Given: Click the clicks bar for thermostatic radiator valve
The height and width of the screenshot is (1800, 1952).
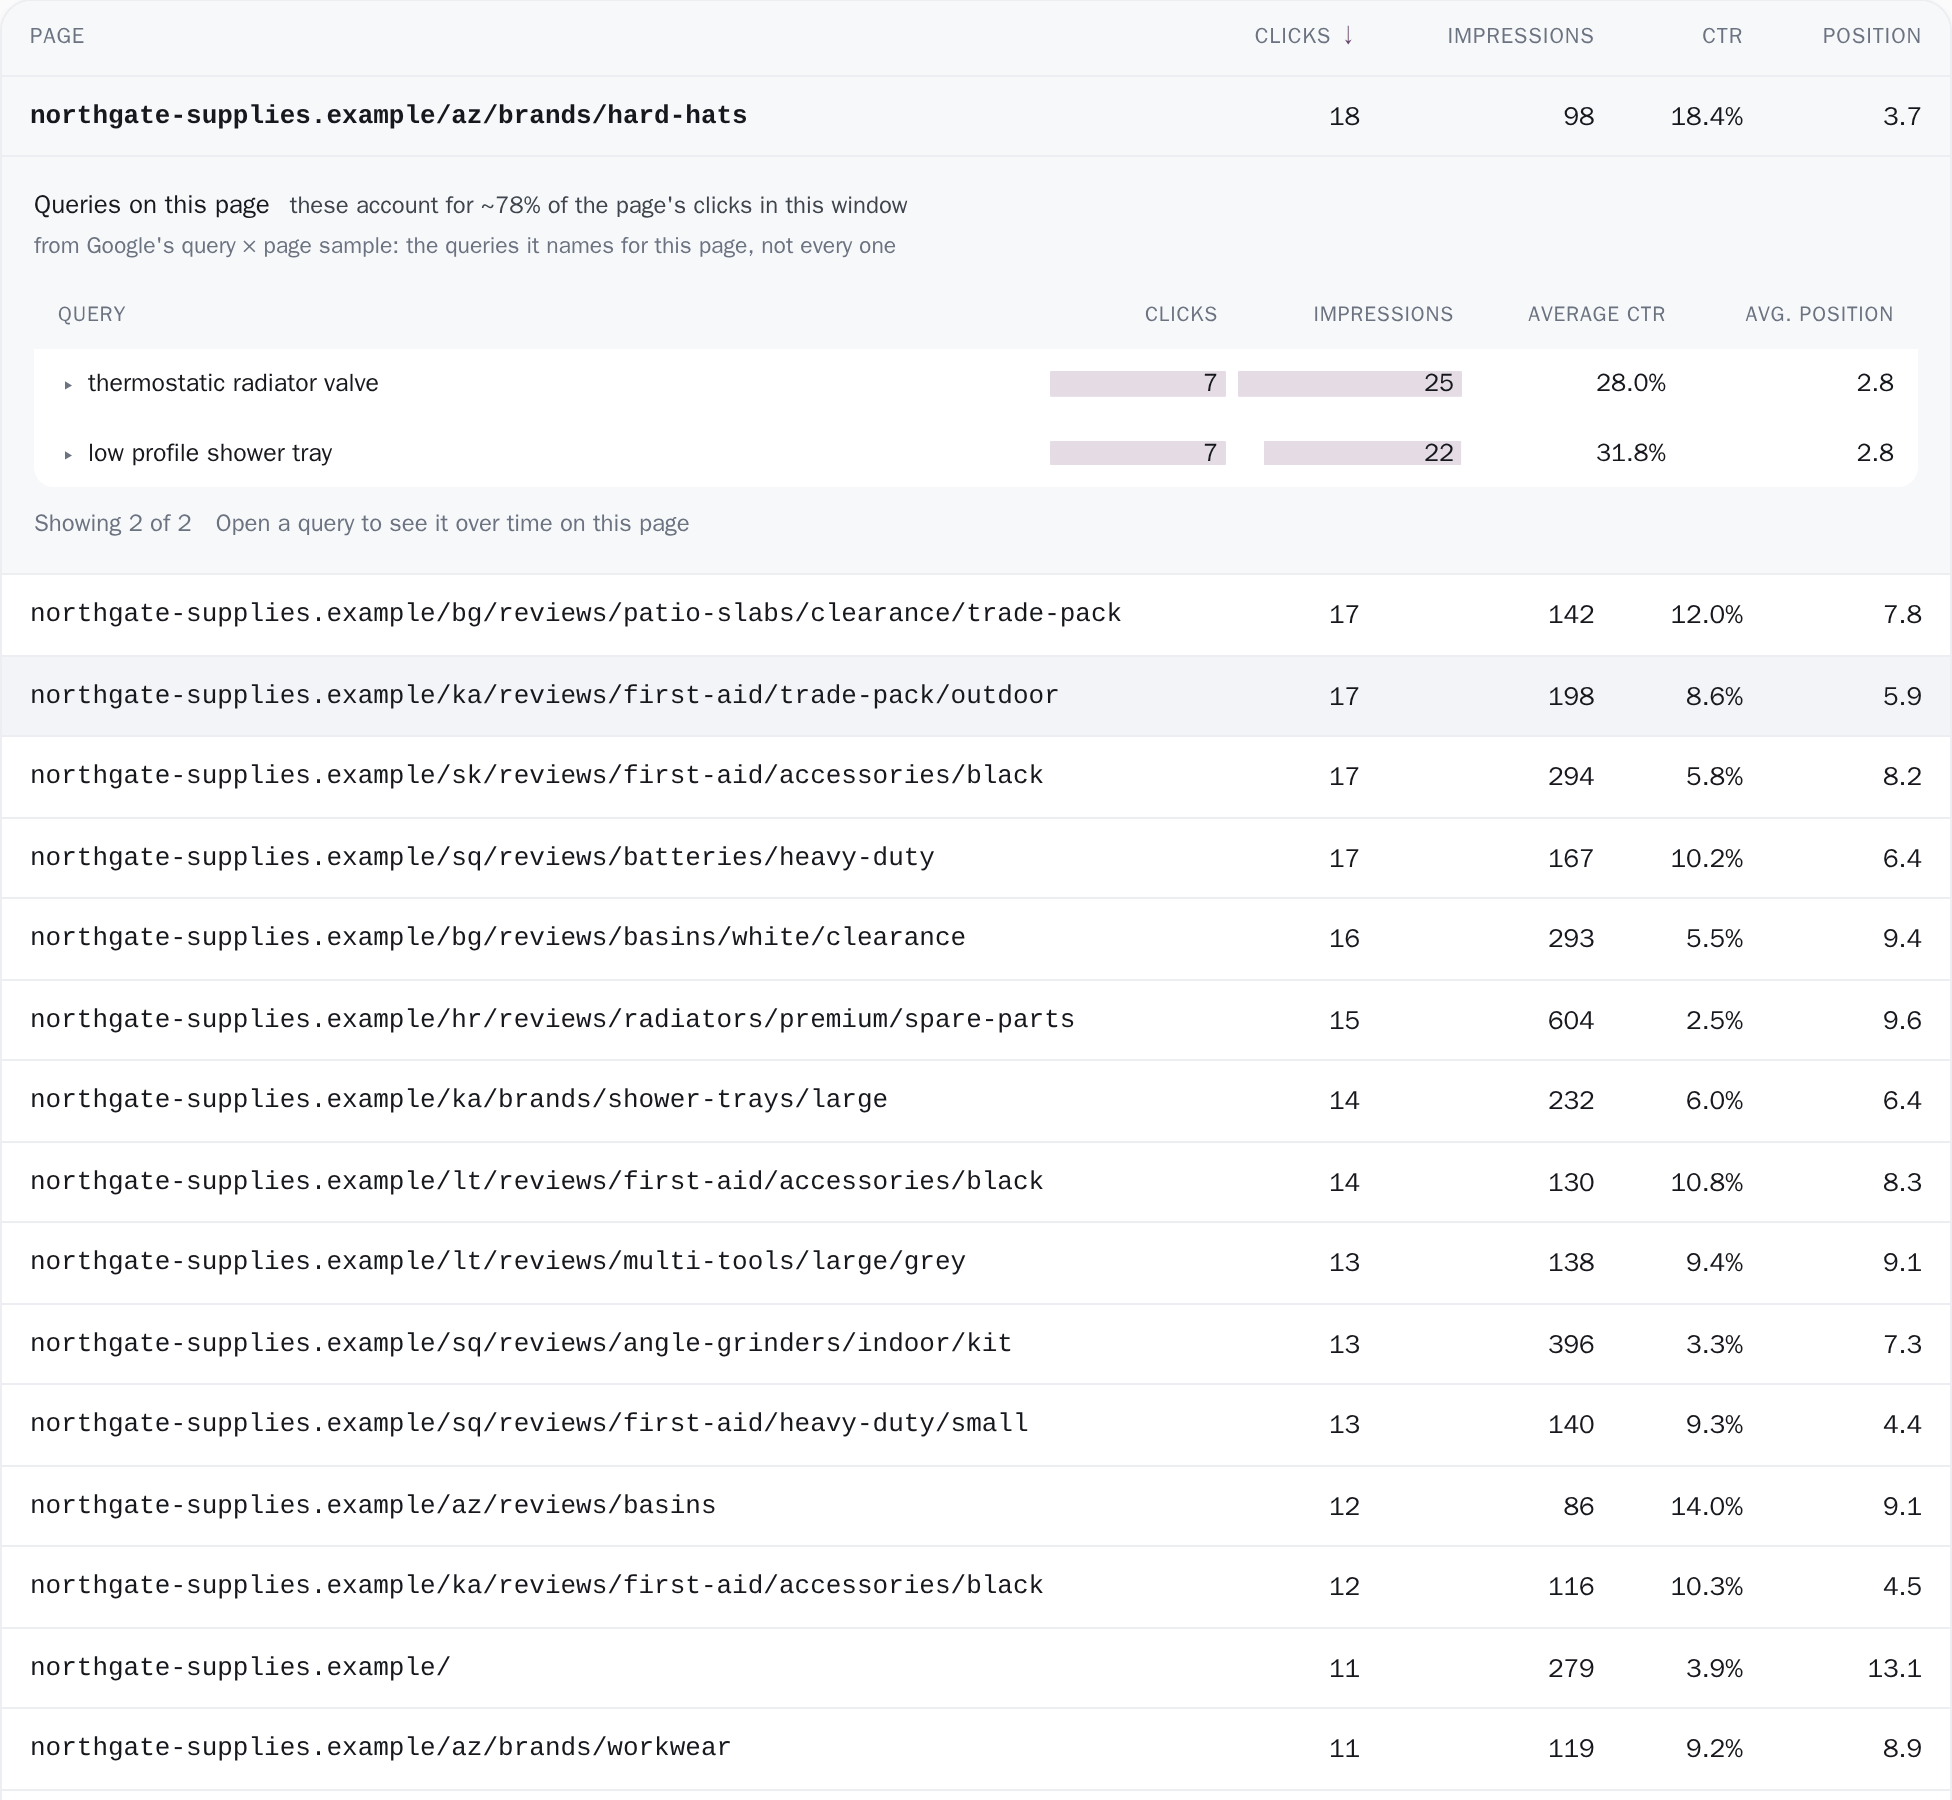Looking at the screenshot, I should [1138, 383].
